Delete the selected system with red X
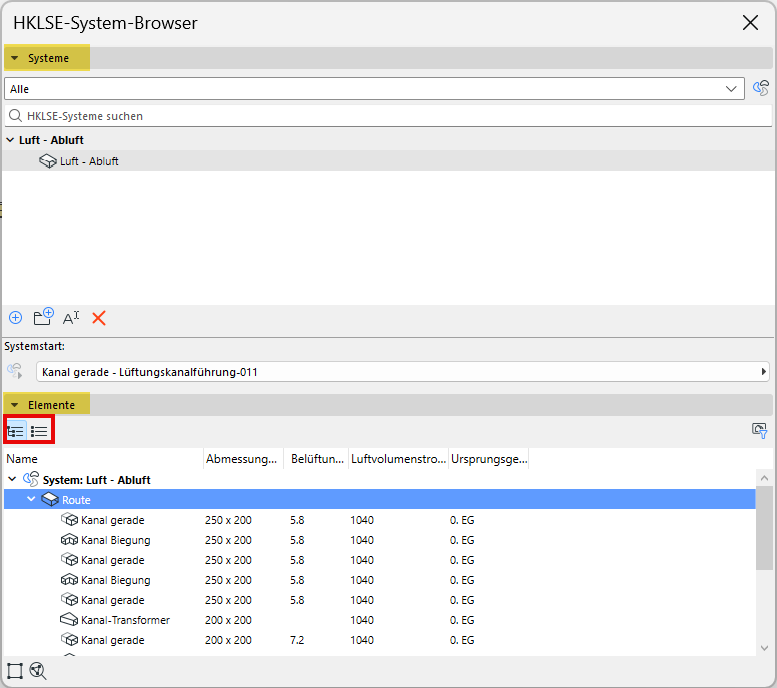The image size is (777, 688). (99, 318)
